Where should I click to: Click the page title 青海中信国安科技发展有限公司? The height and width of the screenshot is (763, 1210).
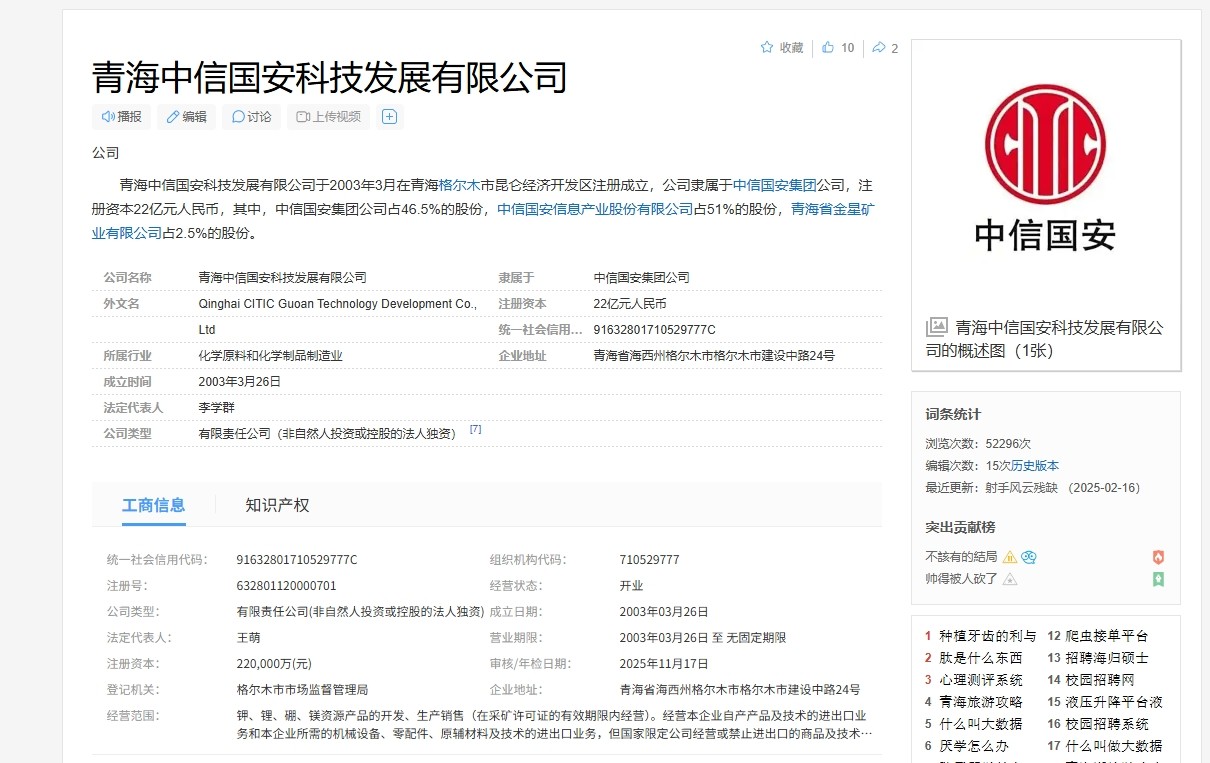(330, 77)
